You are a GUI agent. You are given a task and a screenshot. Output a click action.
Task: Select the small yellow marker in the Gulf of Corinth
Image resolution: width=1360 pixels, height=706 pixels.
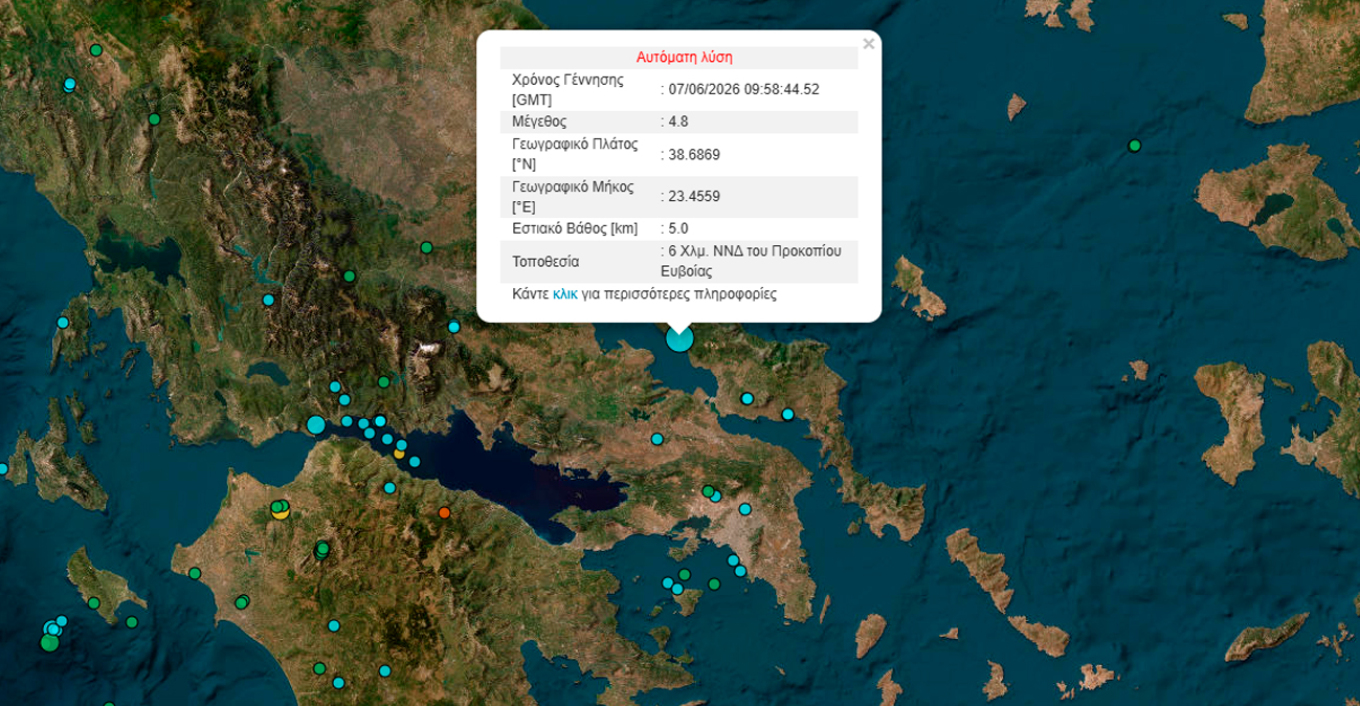[x=400, y=454]
